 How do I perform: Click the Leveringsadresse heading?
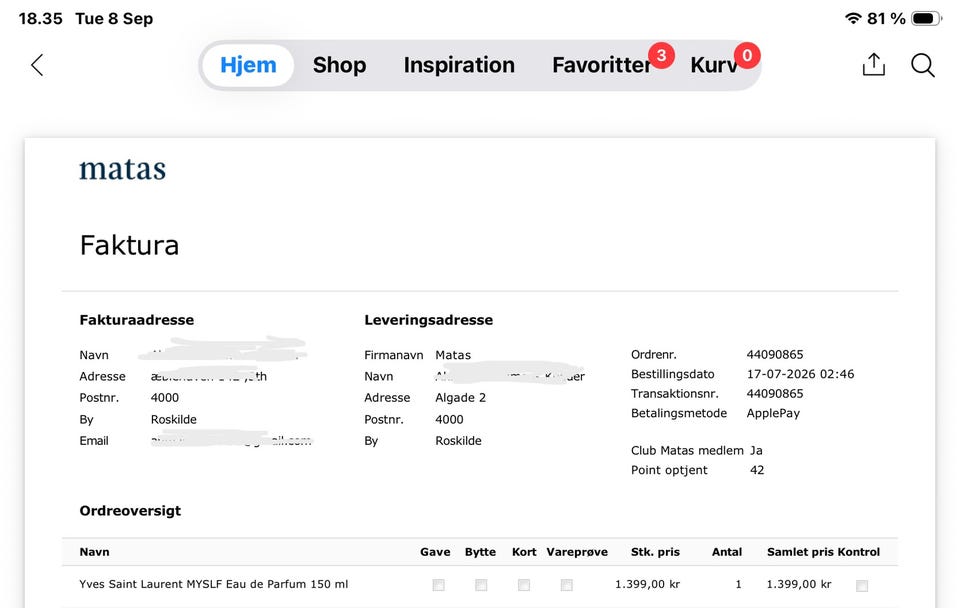click(429, 320)
